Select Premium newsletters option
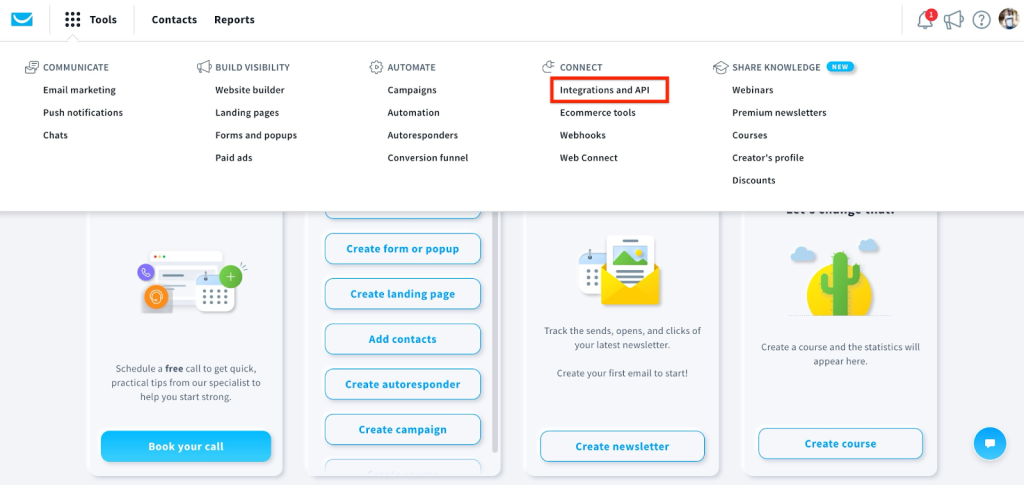1024x485 pixels. click(x=779, y=113)
